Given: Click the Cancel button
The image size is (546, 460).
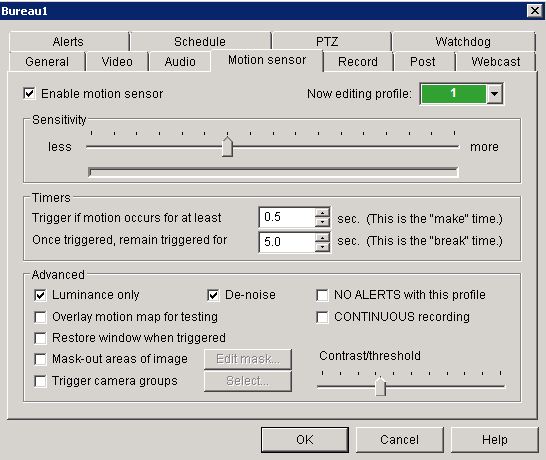Looking at the screenshot, I should pos(399,440).
